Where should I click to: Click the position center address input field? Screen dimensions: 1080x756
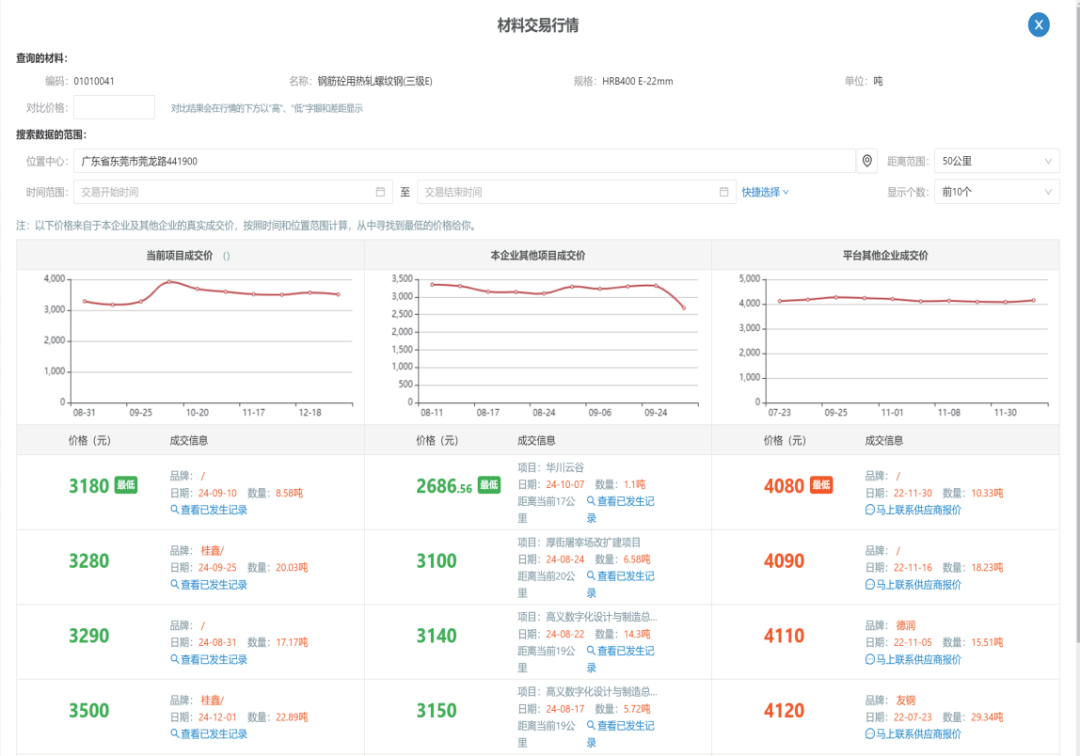pos(464,161)
